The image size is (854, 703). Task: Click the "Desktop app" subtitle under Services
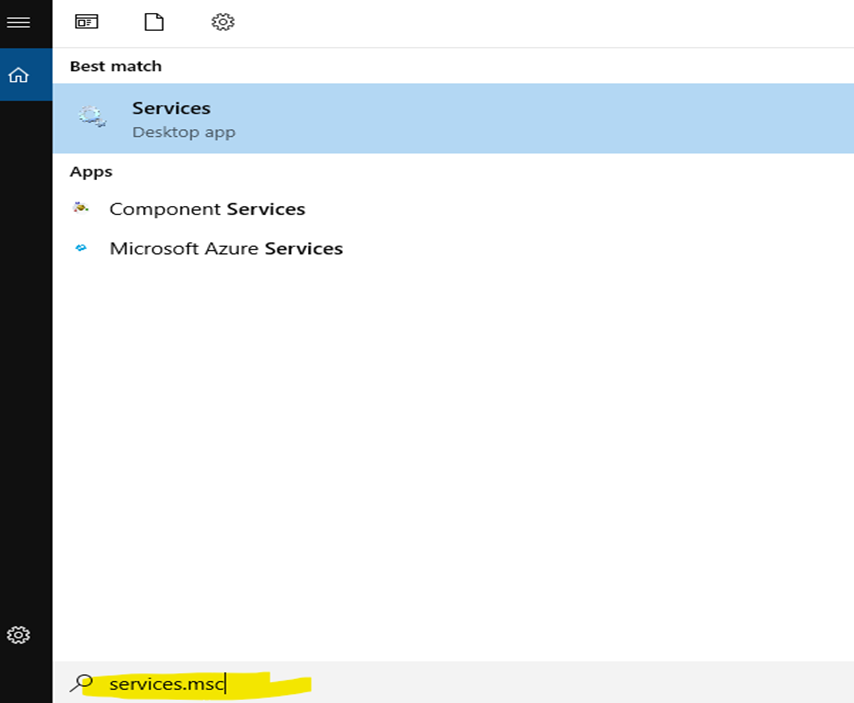tap(184, 132)
